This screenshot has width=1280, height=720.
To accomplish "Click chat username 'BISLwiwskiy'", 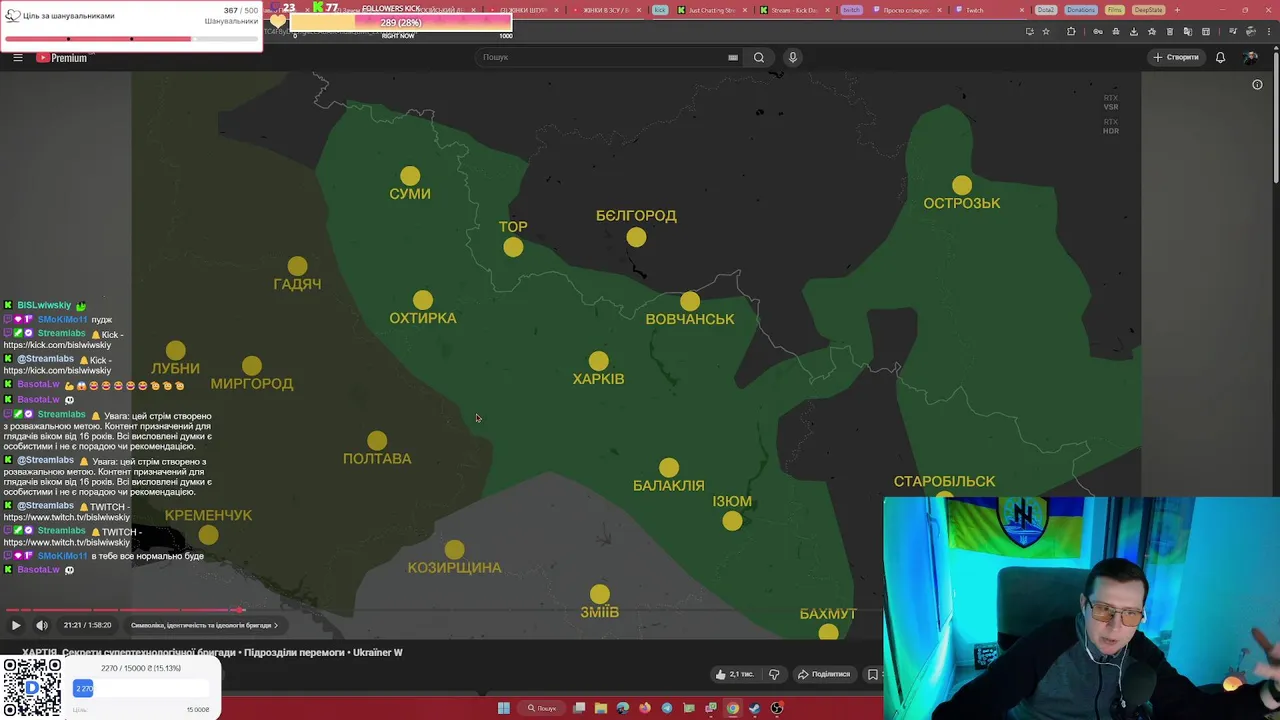I will 44,305.
